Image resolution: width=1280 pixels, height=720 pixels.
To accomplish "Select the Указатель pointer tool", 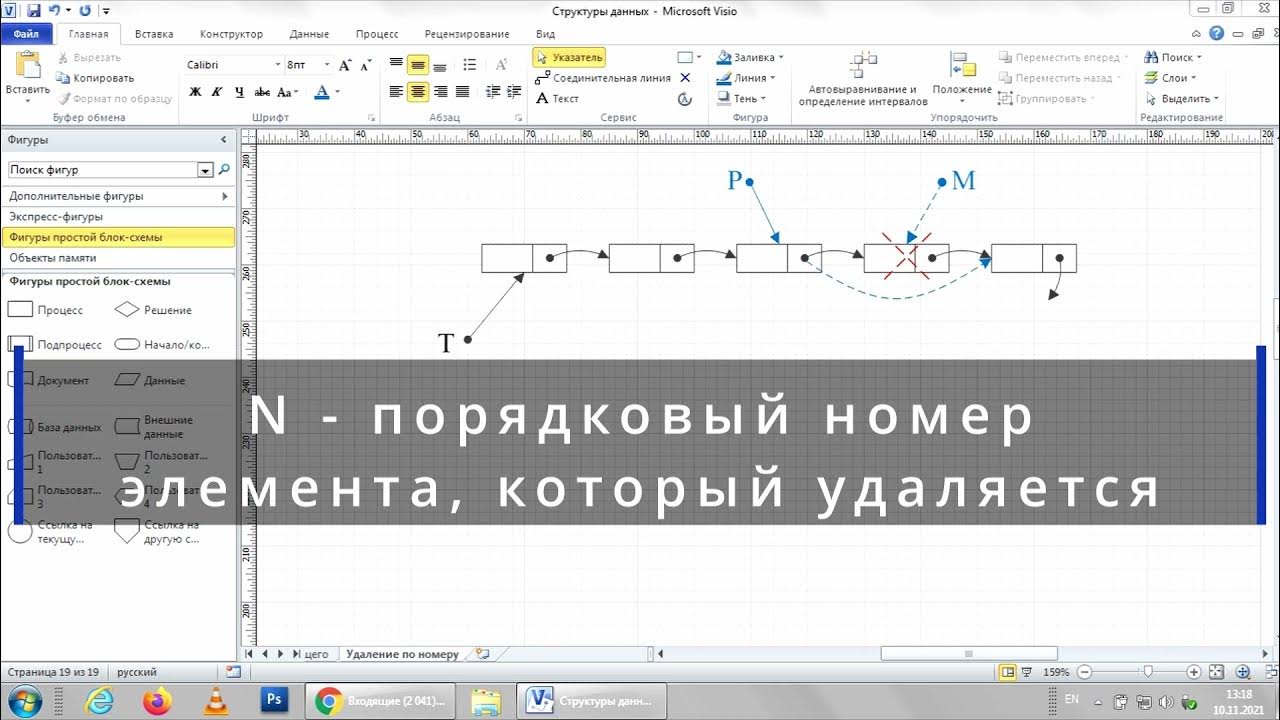I will 569,58.
